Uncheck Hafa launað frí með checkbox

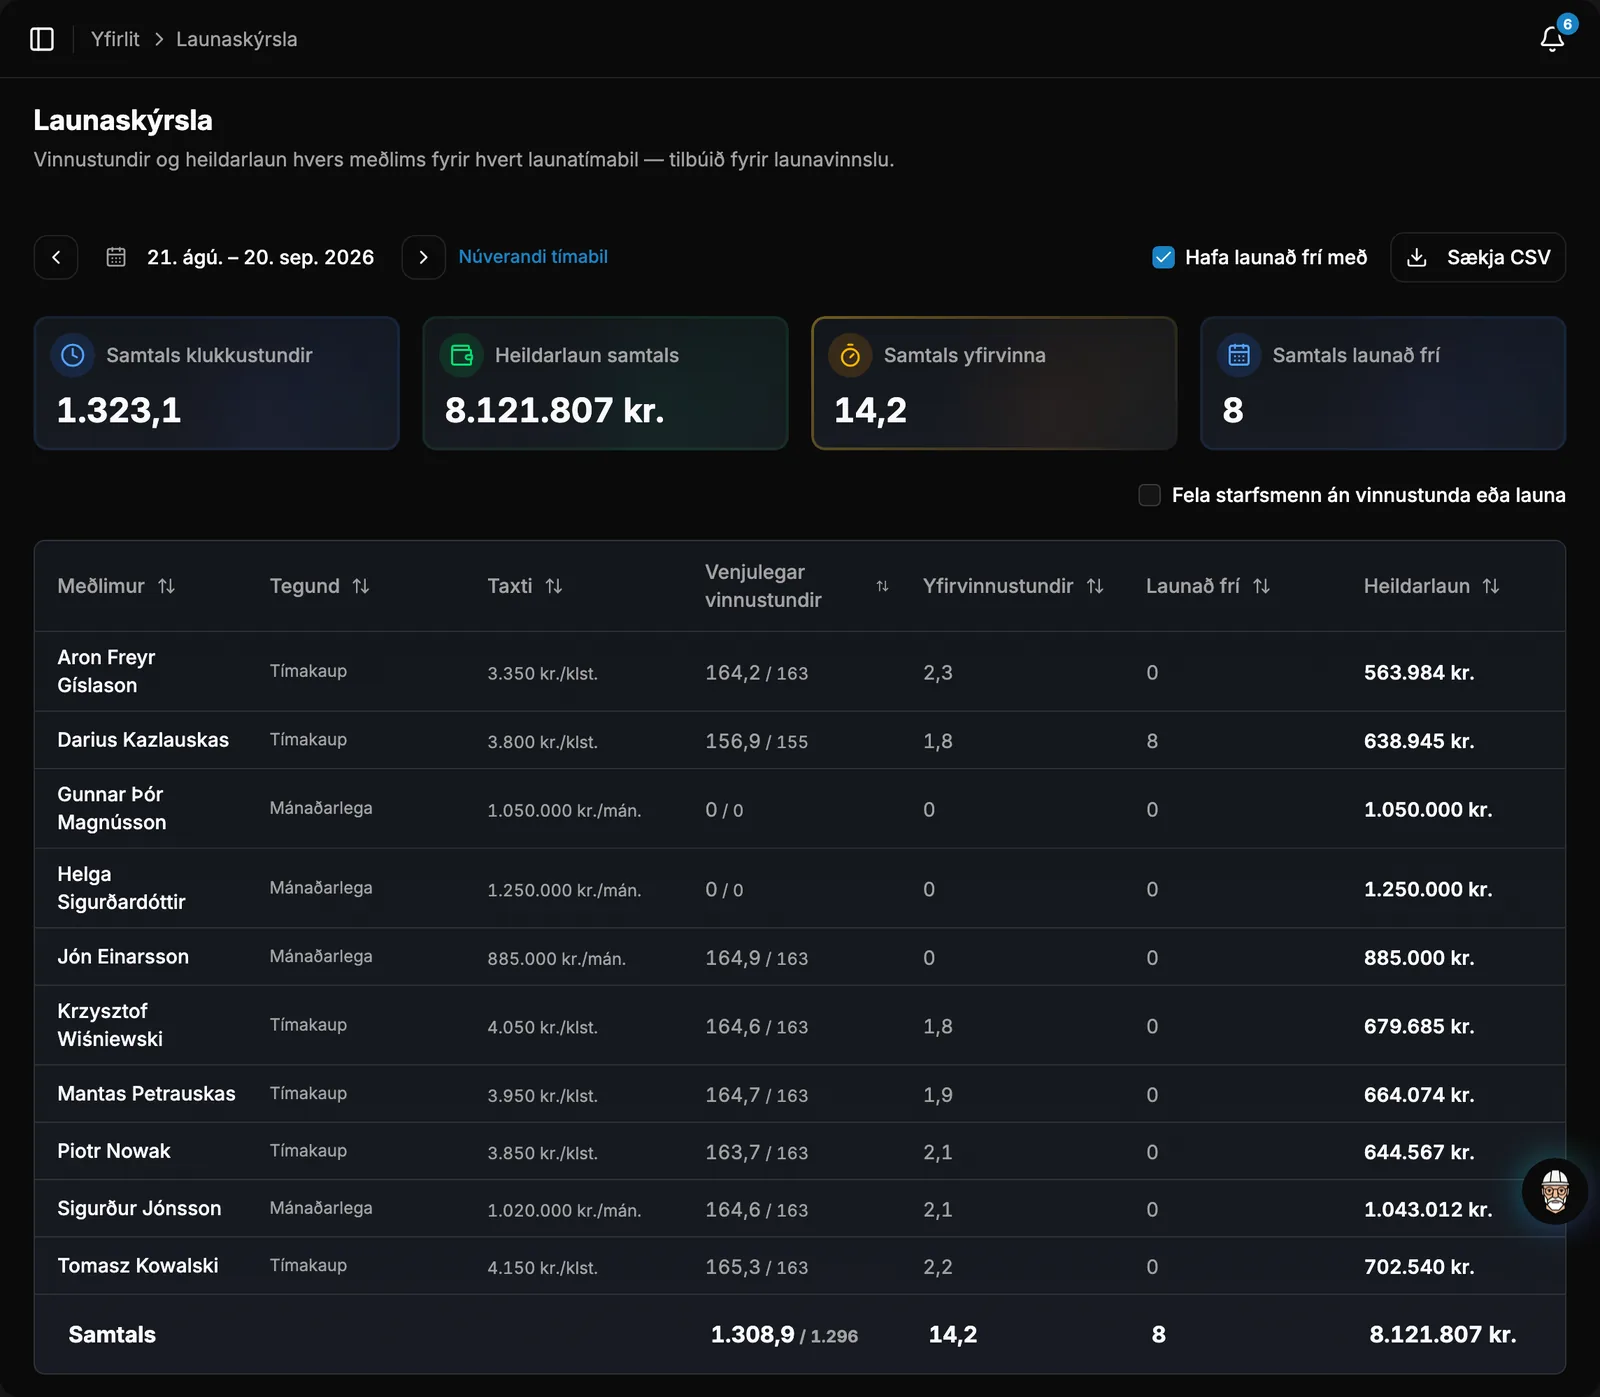coord(1163,257)
